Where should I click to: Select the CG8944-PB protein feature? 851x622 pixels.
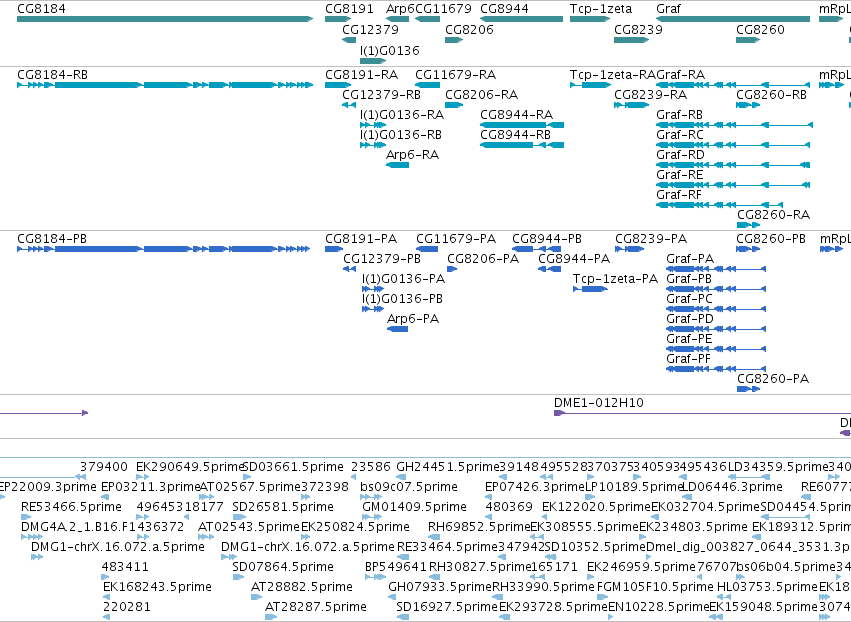[x=536, y=249]
